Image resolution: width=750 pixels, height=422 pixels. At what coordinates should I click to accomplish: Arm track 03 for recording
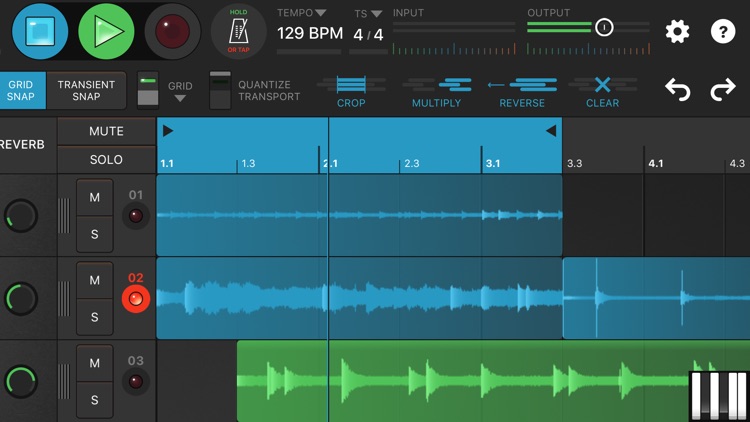click(136, 382)
